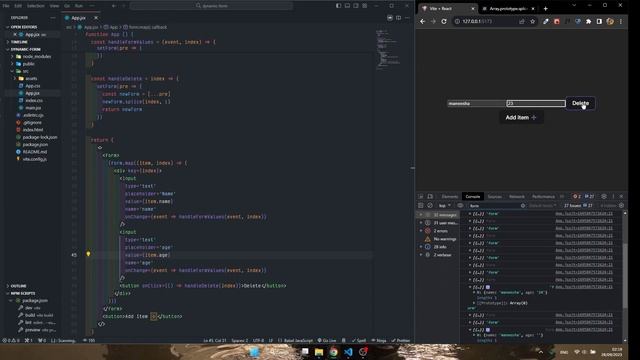Open the View menu in VS Code
Screen dimensions: 640x360
click(x=54, y=6)
